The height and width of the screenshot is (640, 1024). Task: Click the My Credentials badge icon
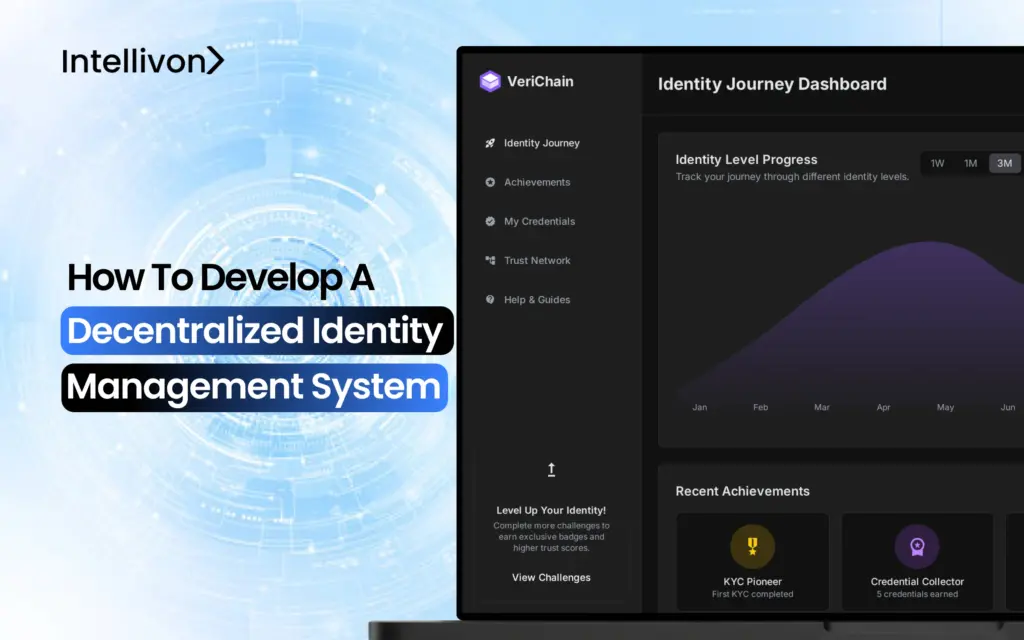click(489, 221)
